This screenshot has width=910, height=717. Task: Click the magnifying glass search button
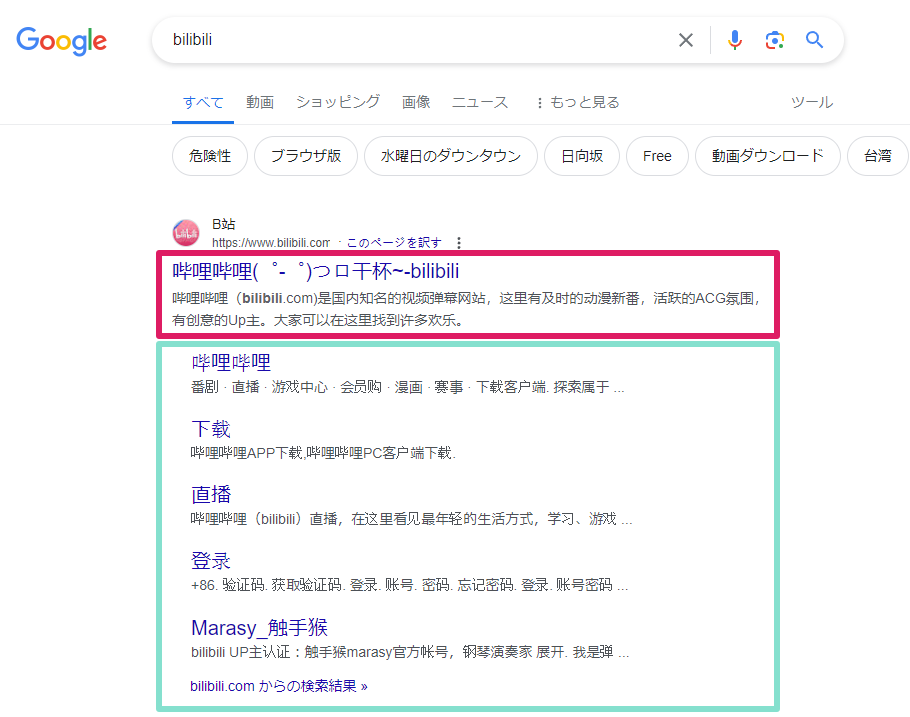tap(815, 40)
